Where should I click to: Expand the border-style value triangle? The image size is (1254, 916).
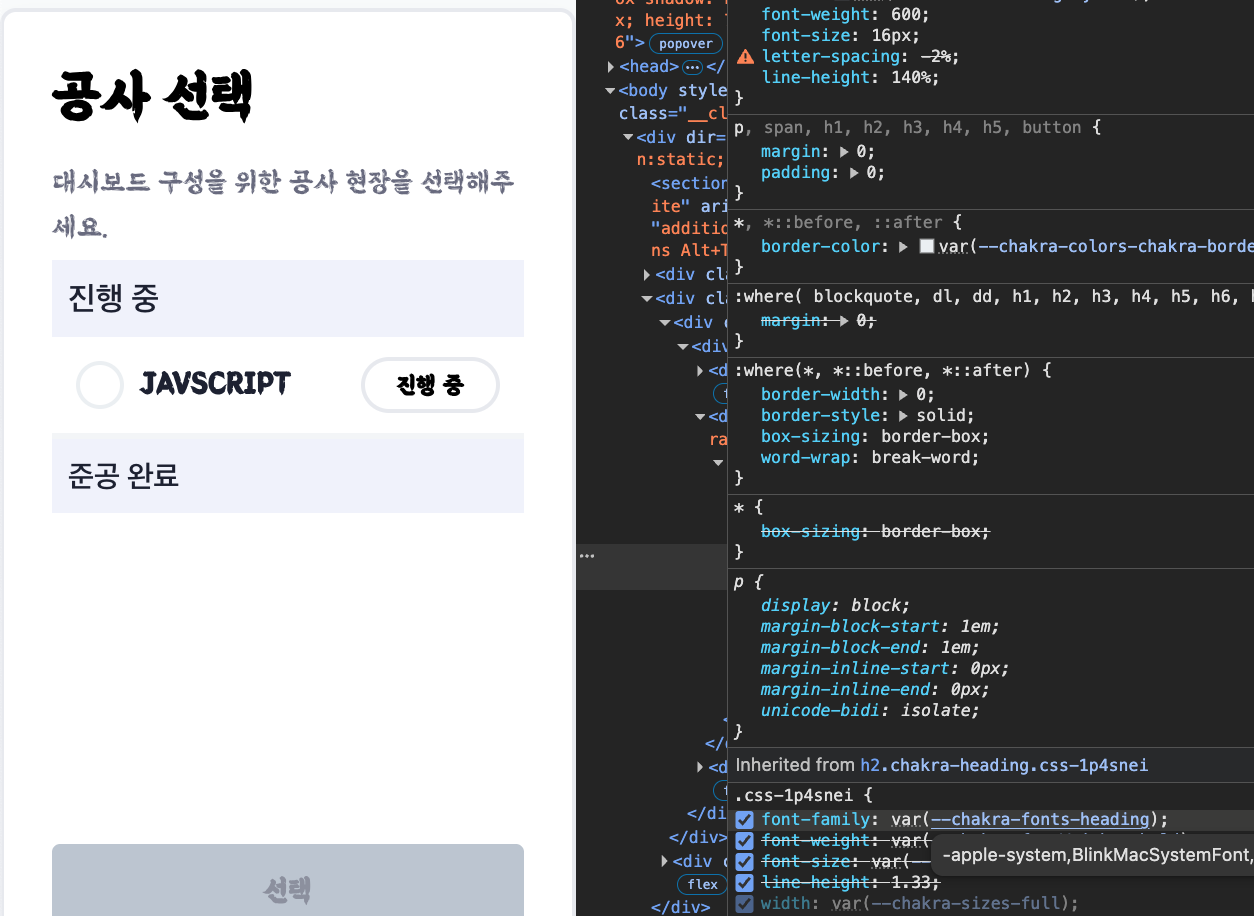tap(904, 416)
